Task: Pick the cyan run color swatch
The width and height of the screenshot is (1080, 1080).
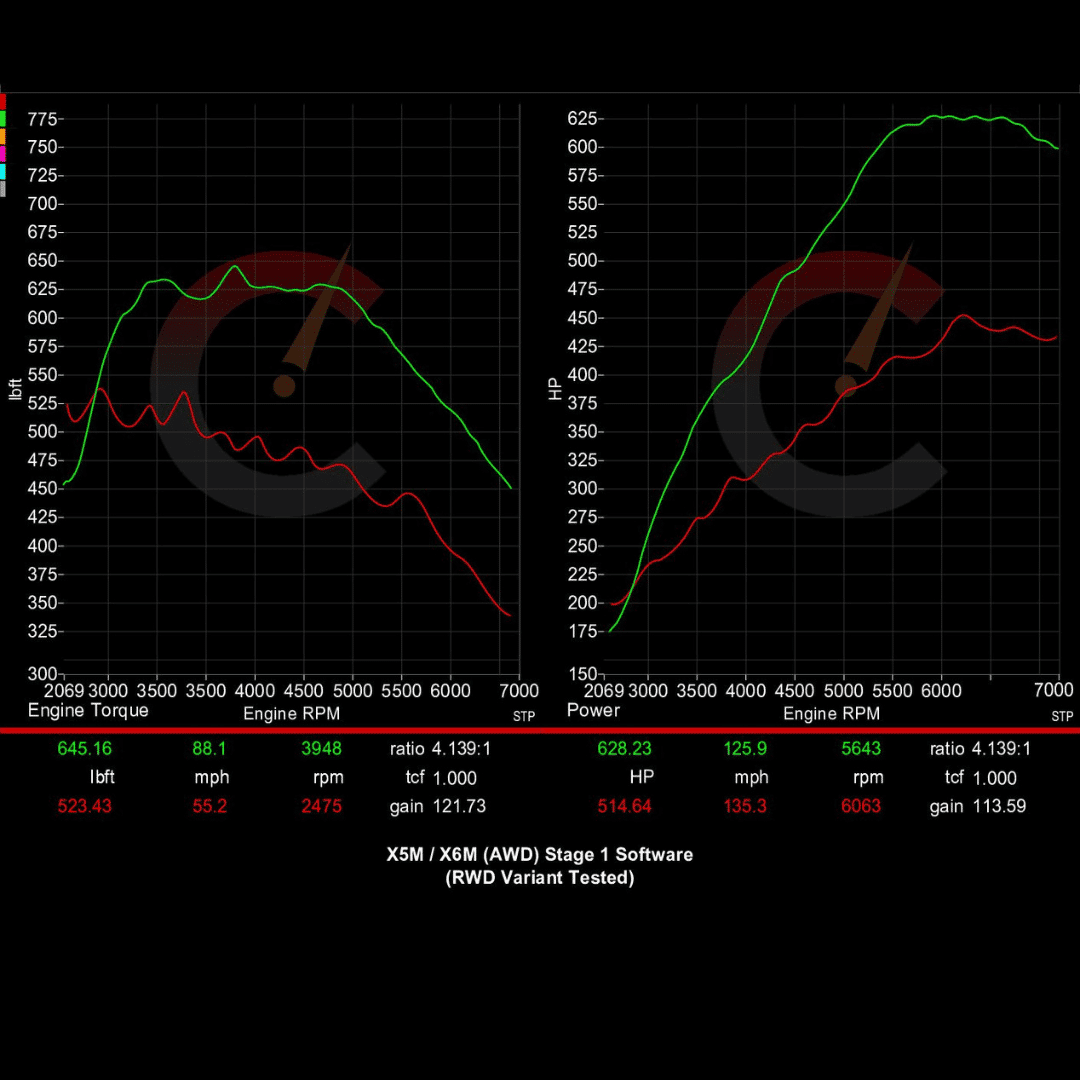Action: click(x=3, y=171)
